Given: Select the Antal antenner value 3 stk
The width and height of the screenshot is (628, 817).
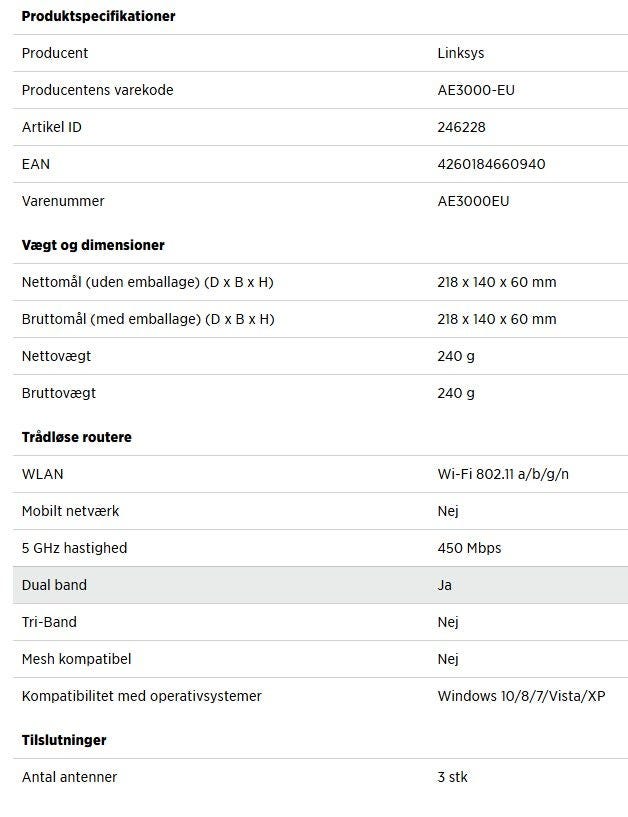Looking at the screenshot, I should click(452, 777).
